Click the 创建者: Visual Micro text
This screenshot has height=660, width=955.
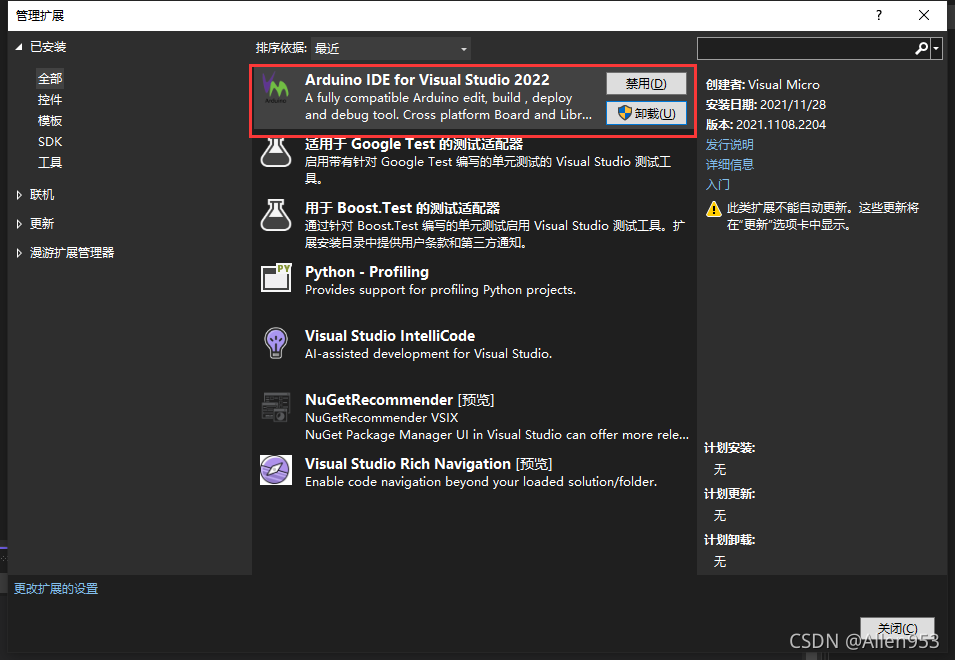click(x=763, y=85)
